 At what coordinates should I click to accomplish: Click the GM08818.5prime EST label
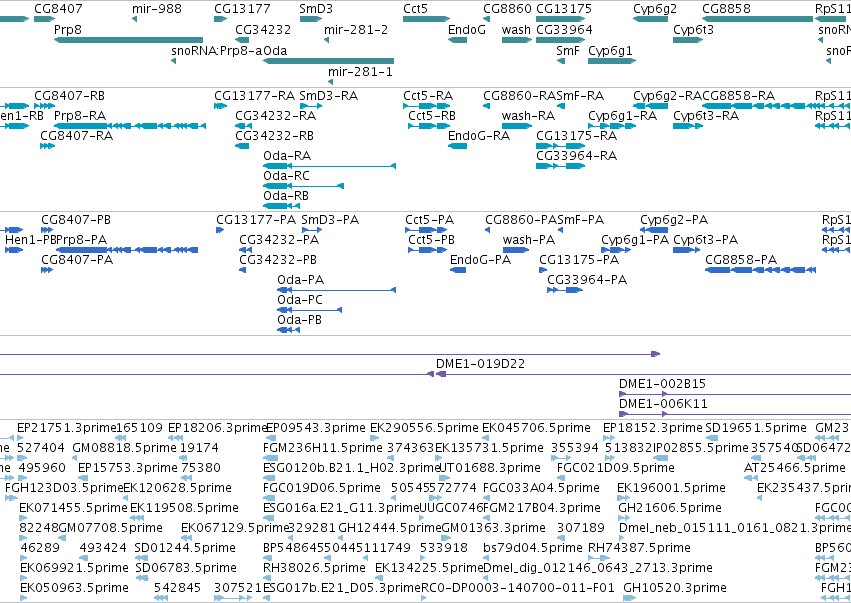pyautogui.click(x=124, y=448)
